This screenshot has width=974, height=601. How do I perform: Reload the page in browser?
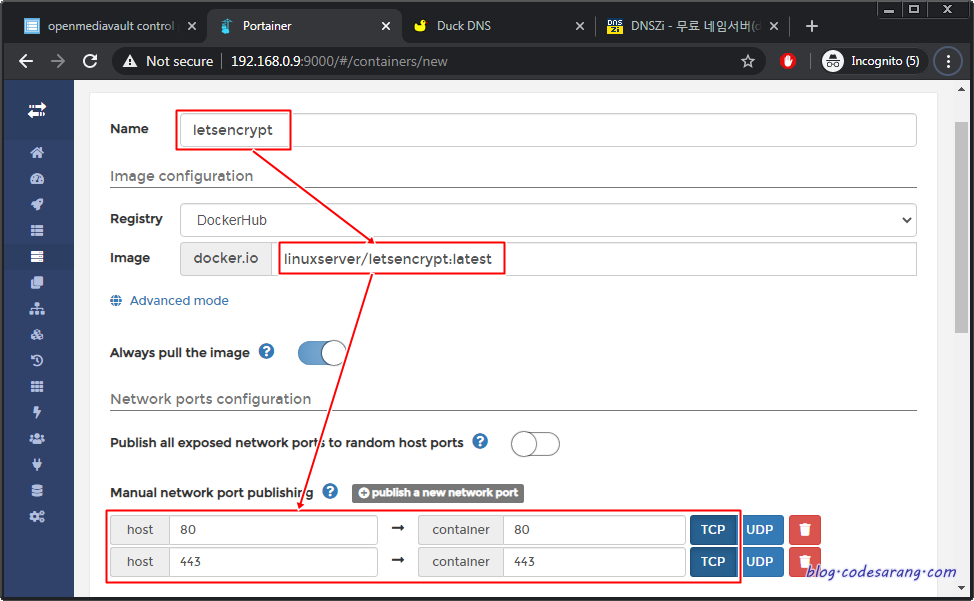[90, 61]
